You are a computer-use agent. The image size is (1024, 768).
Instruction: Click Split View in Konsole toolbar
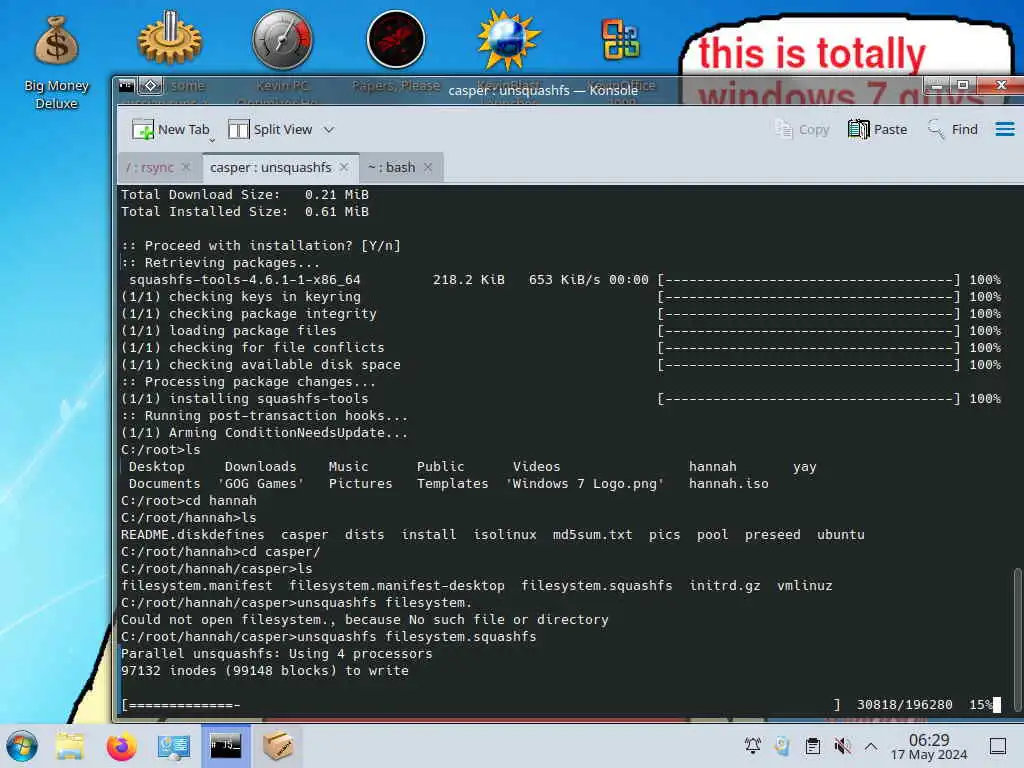(x=270, y=129)
